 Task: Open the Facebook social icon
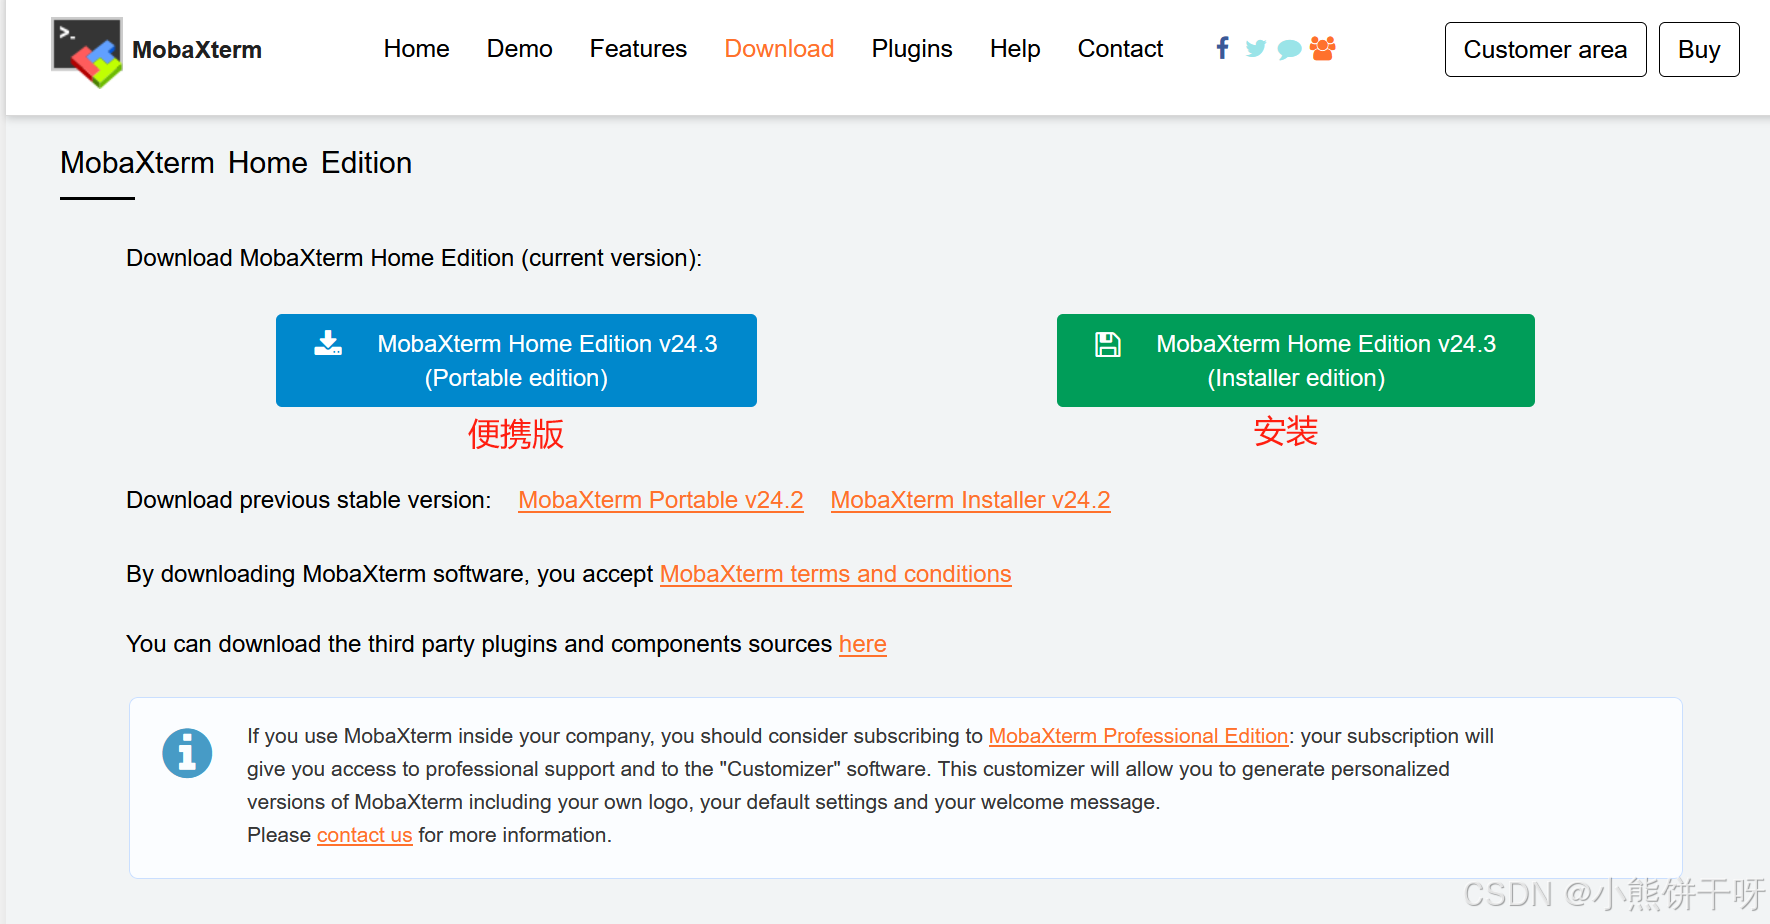click(1222, 48)
